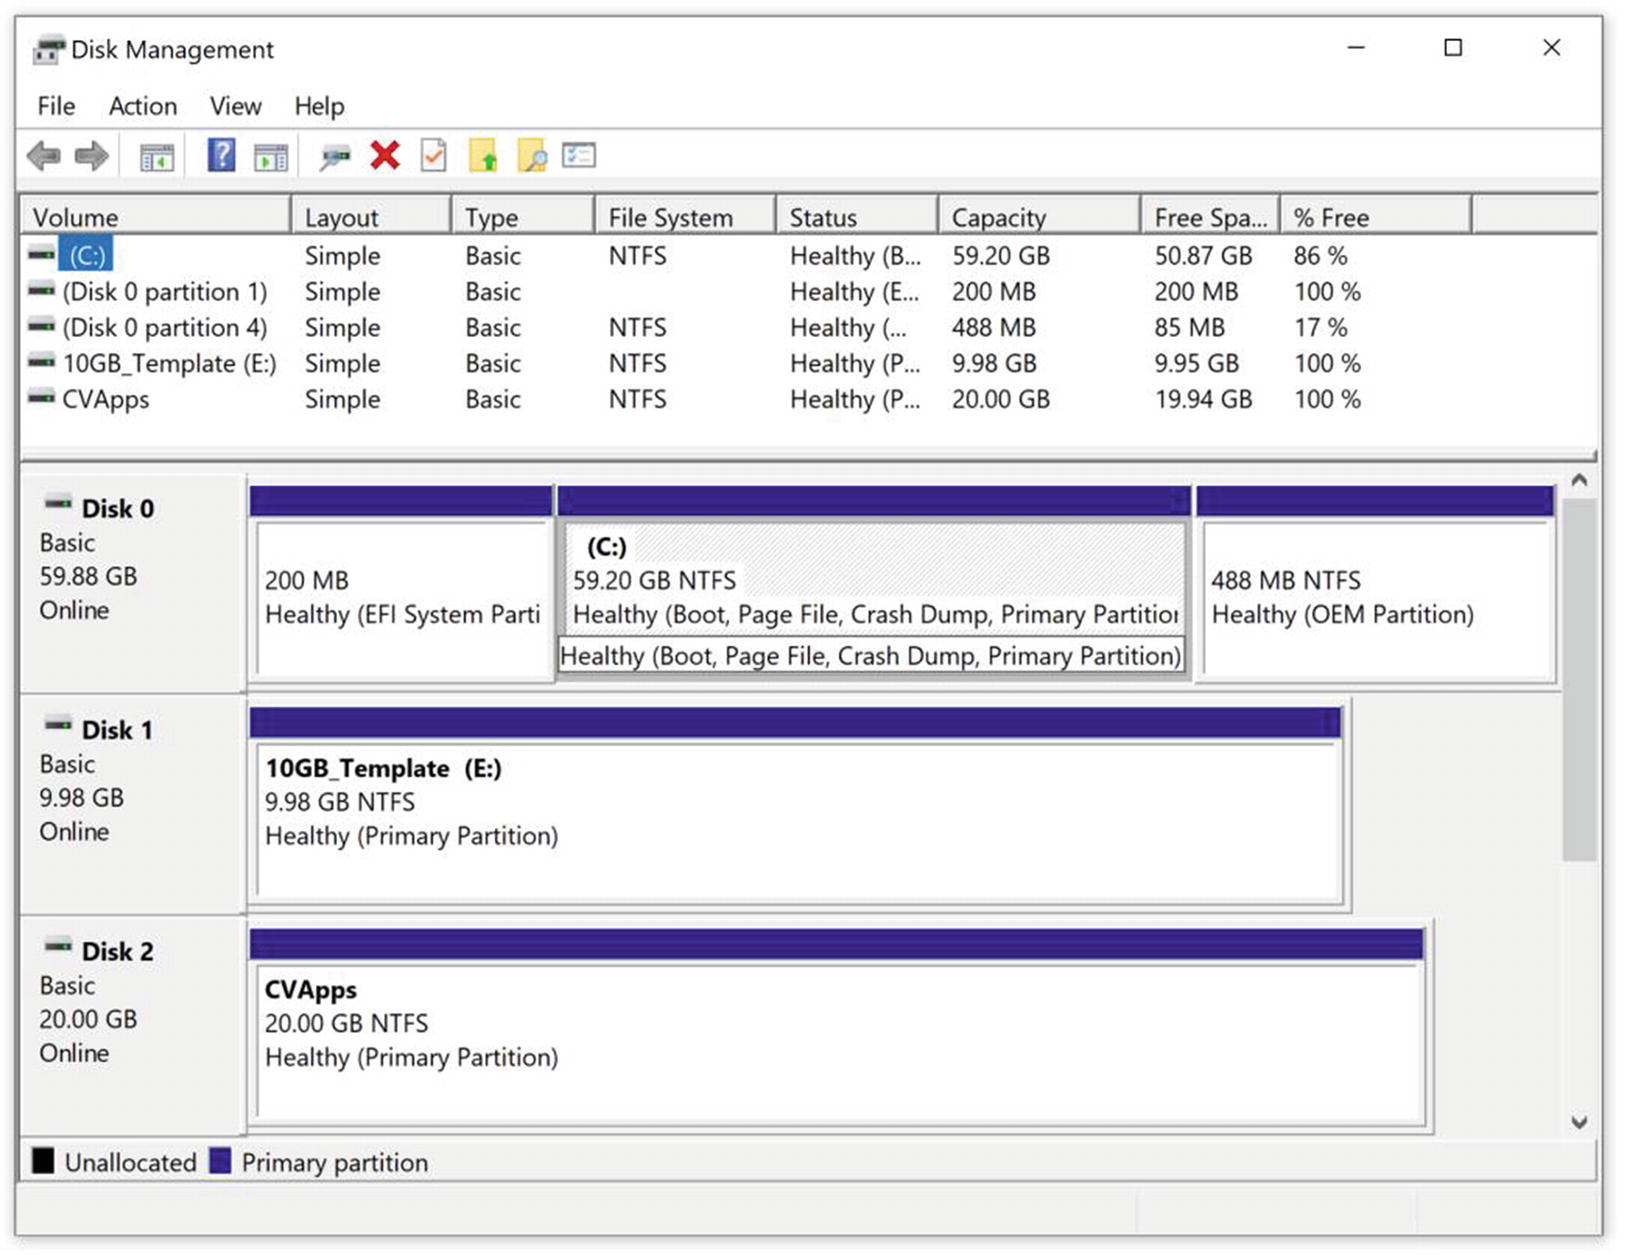This screenshot has height=1255, width=1627.
Task: Select 10GB_Template (E:) in the volume list
Action: [x=169, y=364]
